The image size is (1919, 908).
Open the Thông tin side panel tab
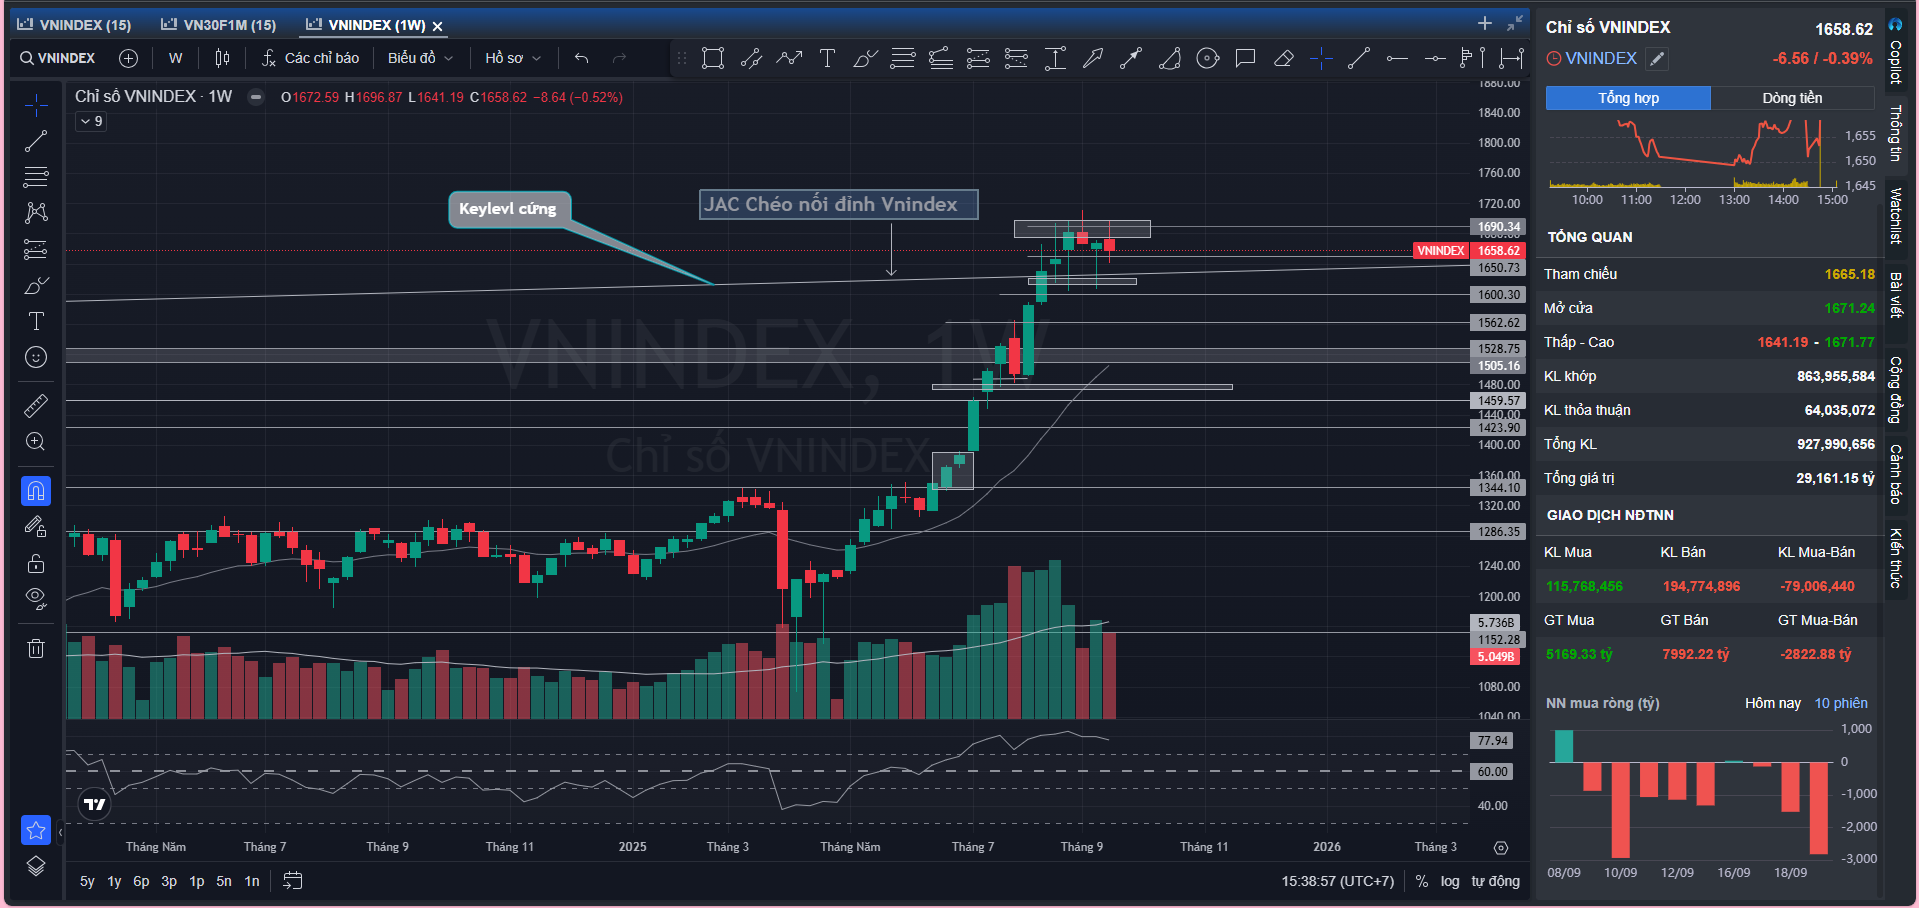tap(1895, 133)
